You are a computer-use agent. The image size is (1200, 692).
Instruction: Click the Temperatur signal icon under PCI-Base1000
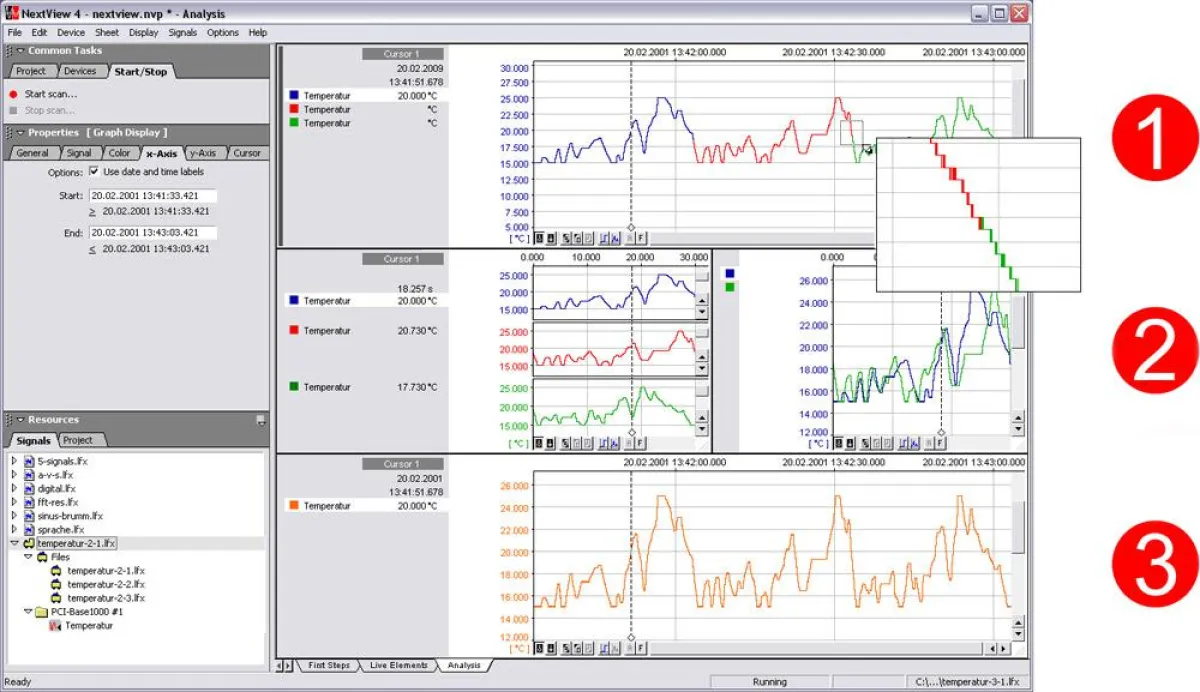pyautogui.click(x=56, y=625)
